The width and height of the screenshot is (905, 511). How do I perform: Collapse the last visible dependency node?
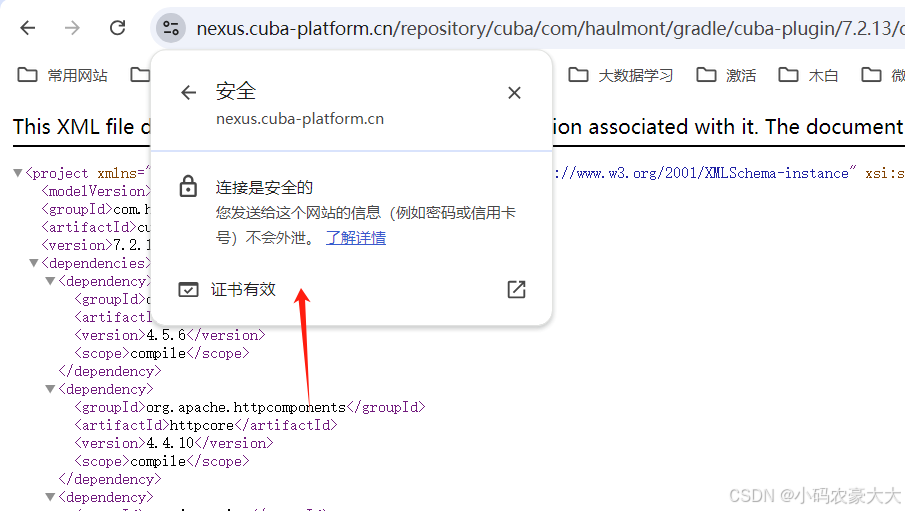50,497
